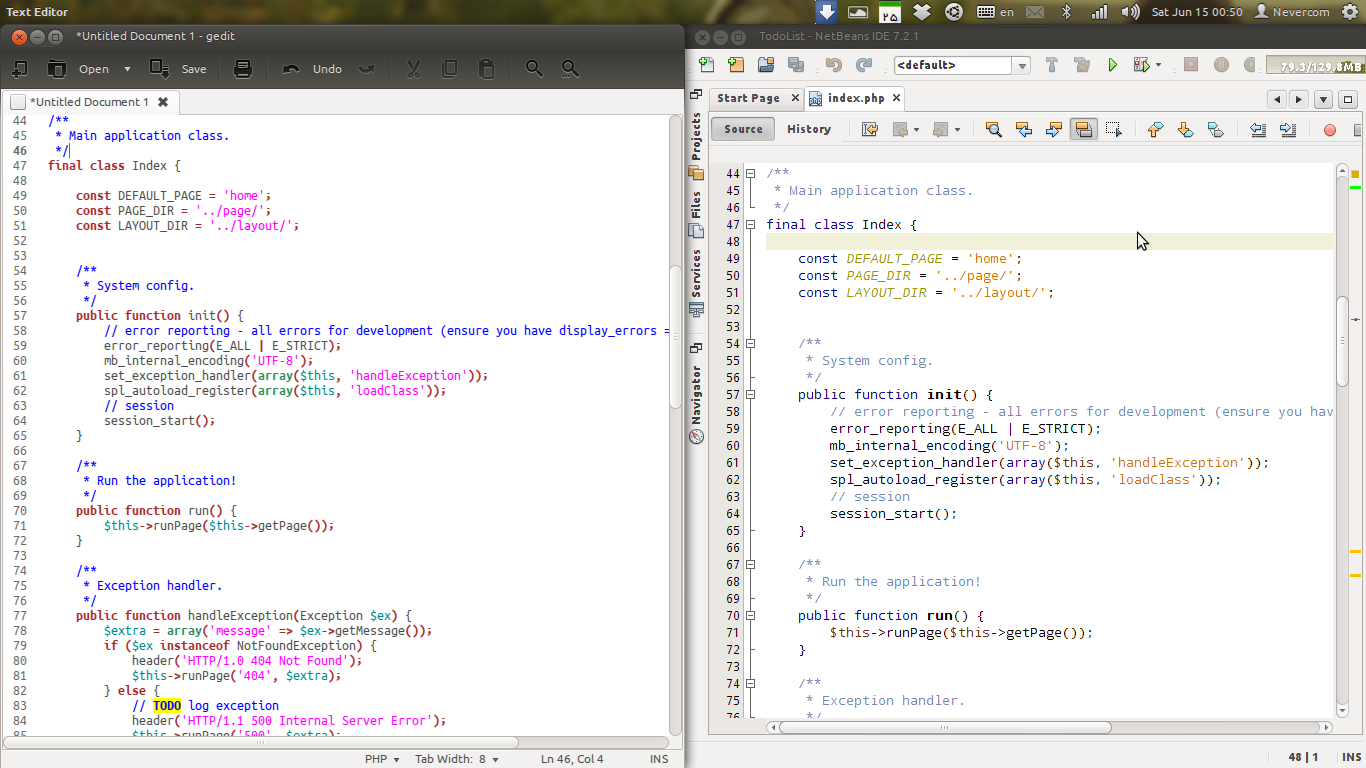Click gedit's Find magnifier icon
The height and width of the screenshot is (768, 1366).
[534, 69]
